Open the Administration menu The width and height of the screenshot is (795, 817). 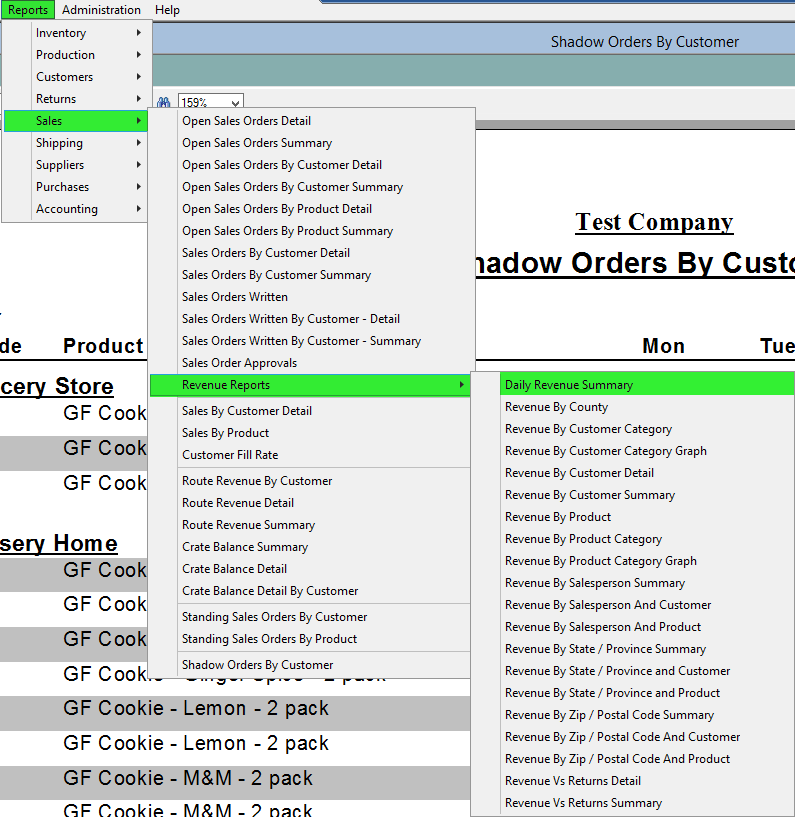pyautogui.click(x=101, y=10)
